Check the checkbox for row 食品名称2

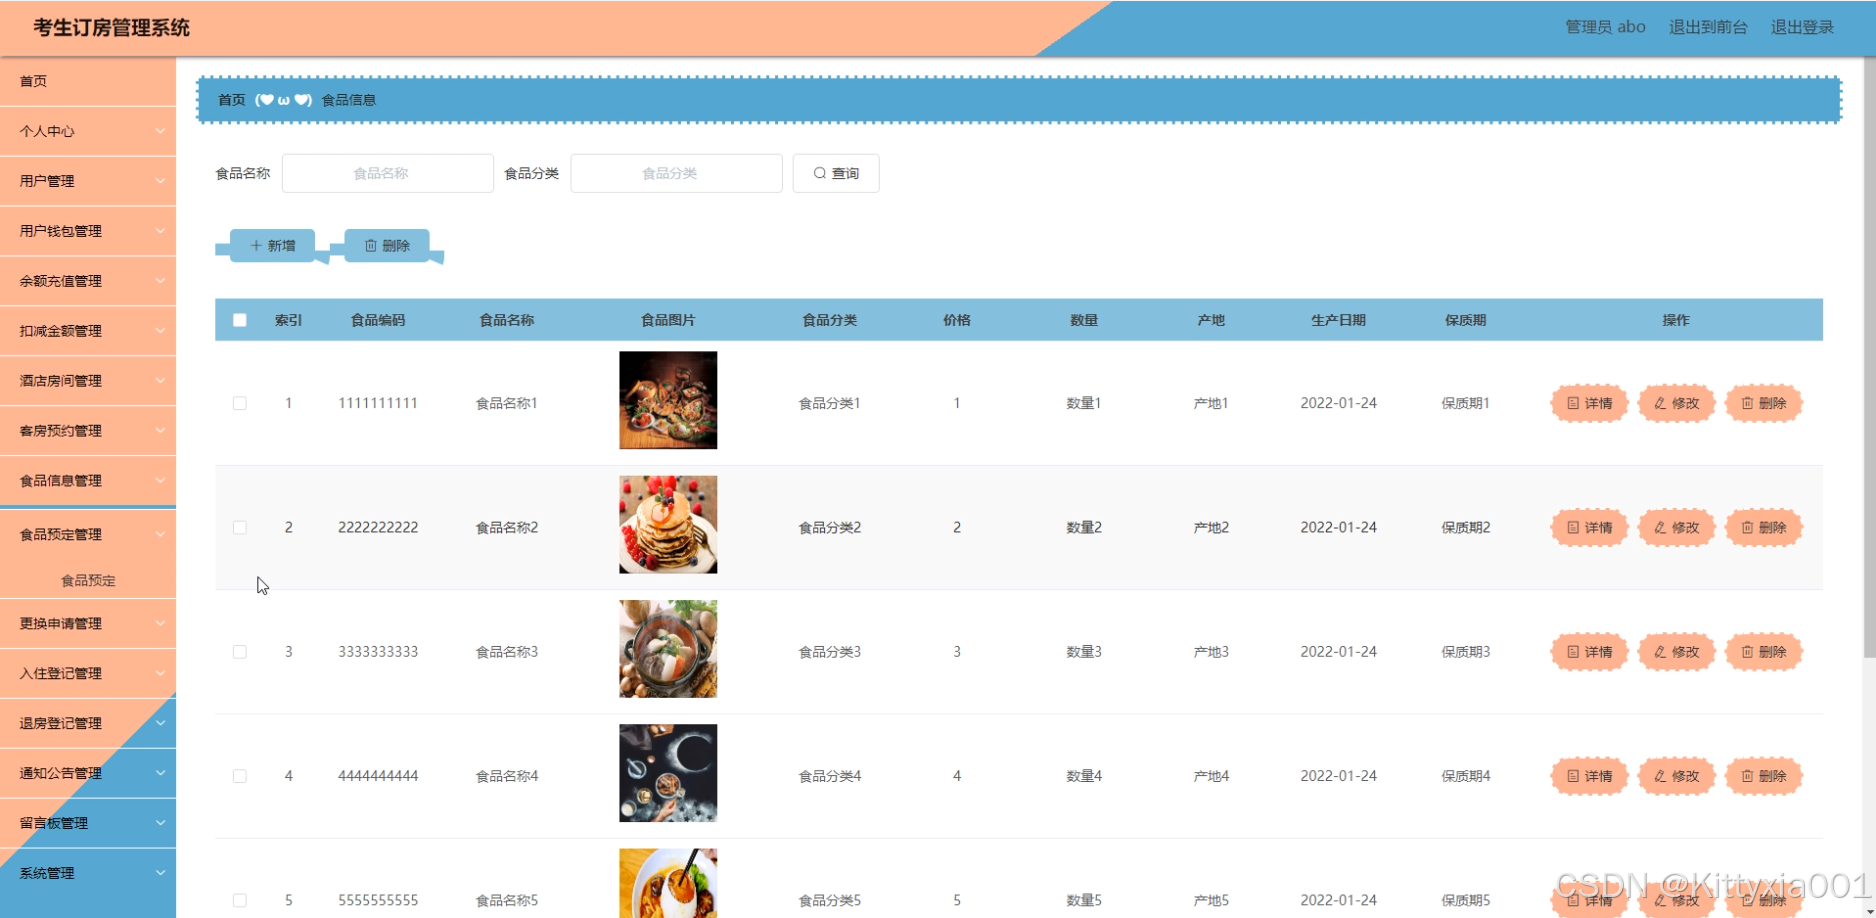(x=240, y=527)
